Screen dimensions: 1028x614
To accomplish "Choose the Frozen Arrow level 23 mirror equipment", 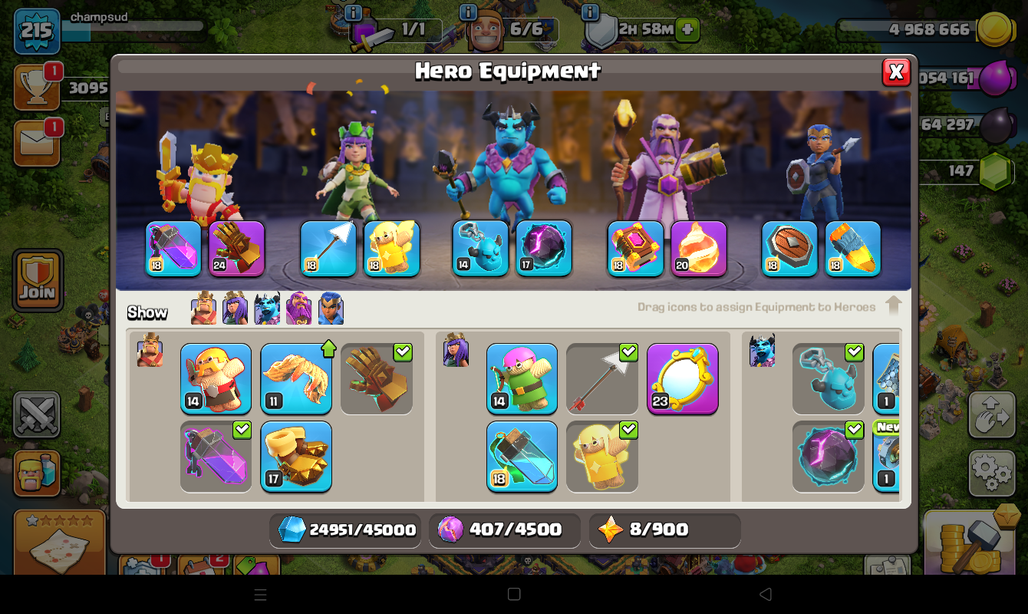I will click(x=682, y=379).
